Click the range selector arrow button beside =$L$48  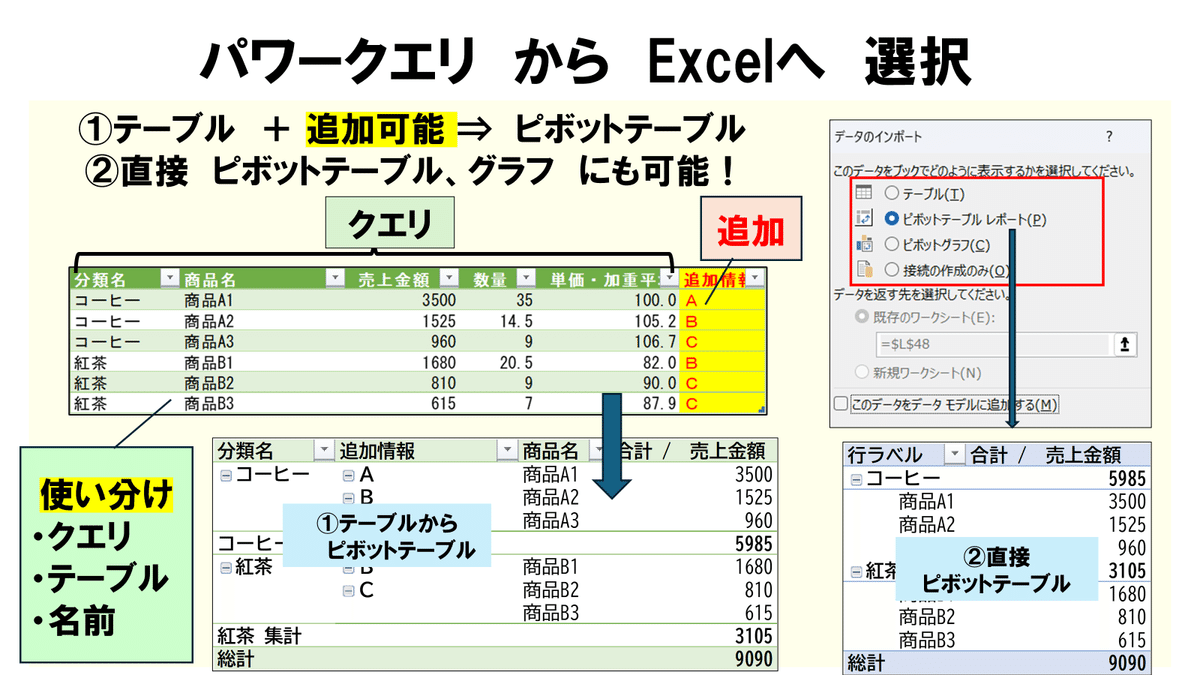pos(1126,344)
